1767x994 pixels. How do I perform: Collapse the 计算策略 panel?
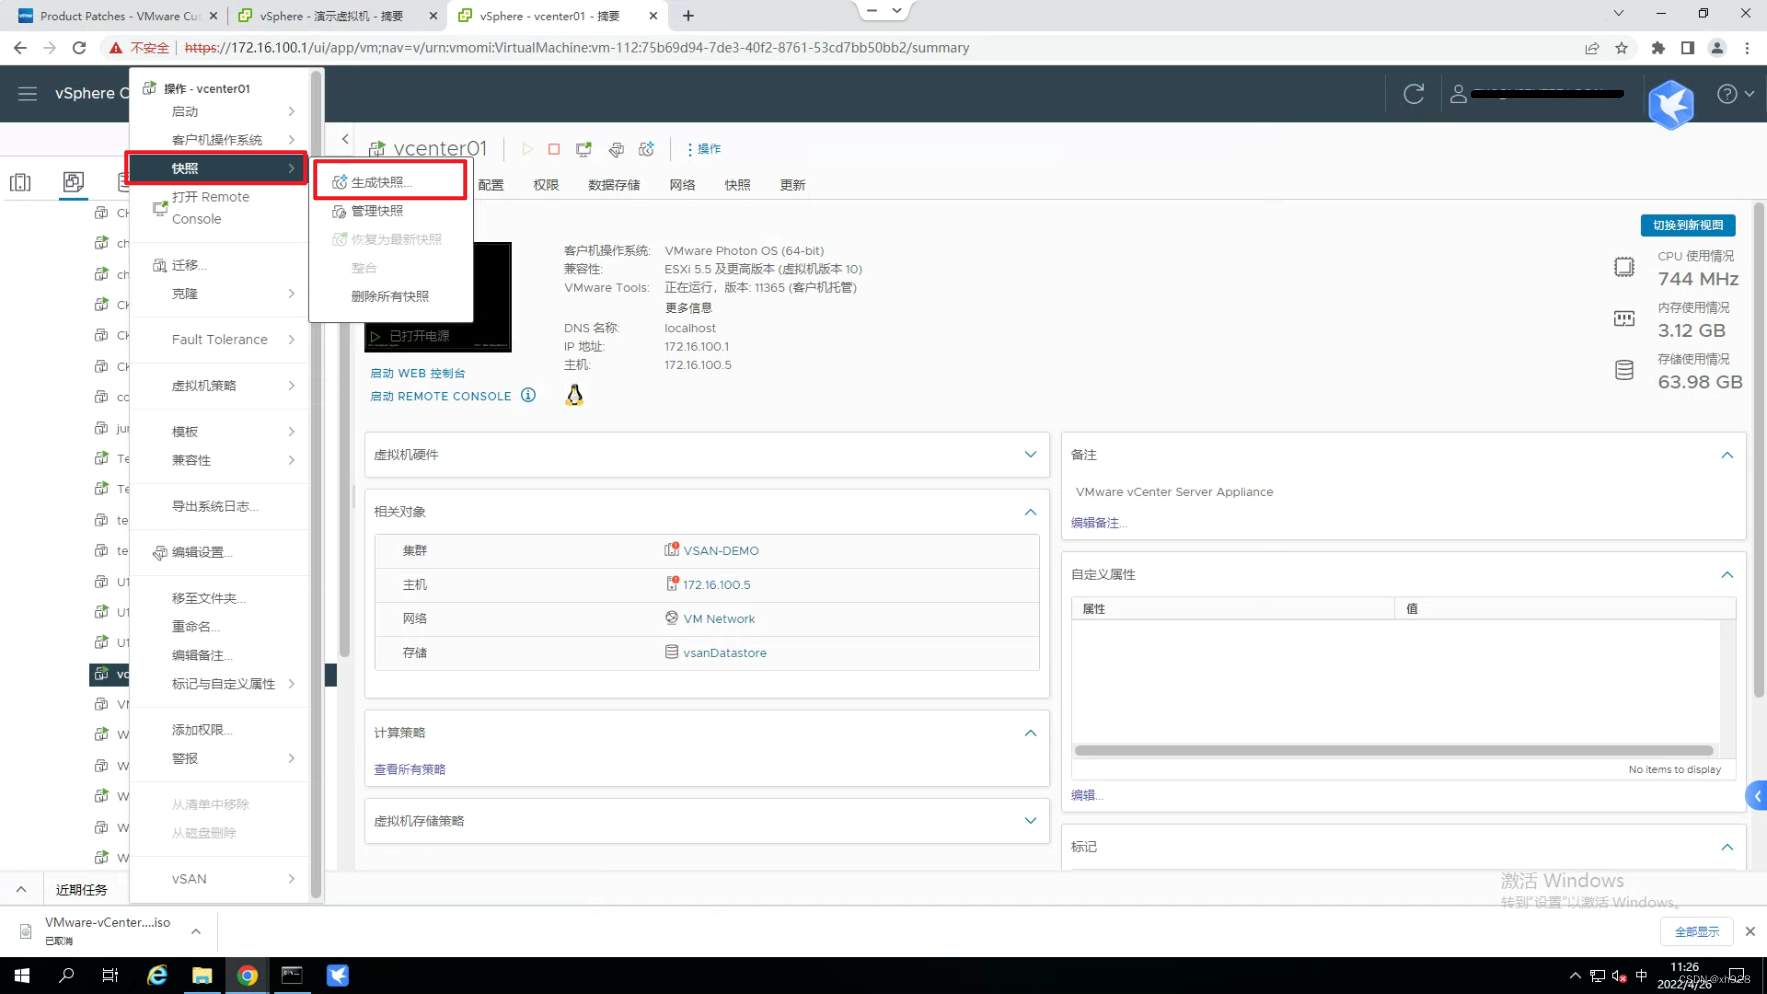pyautogui.click(x=1030, y=733)
